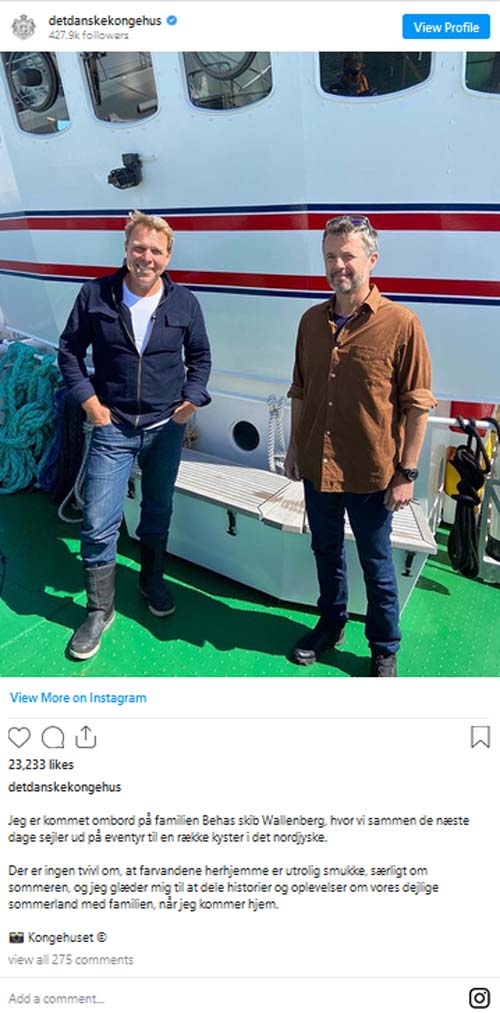Click the Instagram logo icon beside comment field
The image size is (500, 1013).
pos(479,997)
